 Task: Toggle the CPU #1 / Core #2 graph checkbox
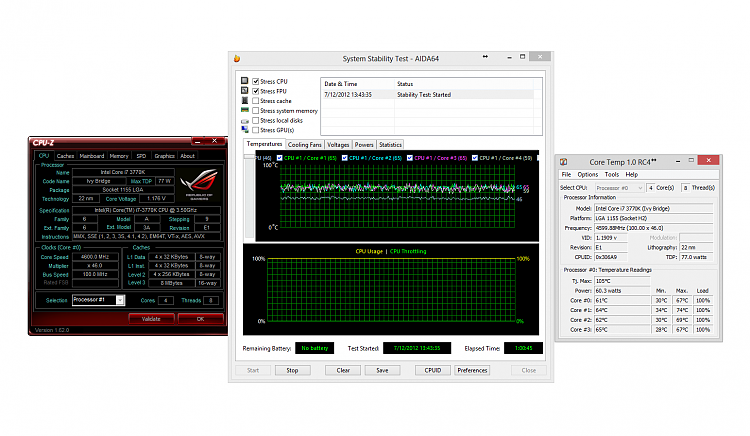[x=344, y=158]
